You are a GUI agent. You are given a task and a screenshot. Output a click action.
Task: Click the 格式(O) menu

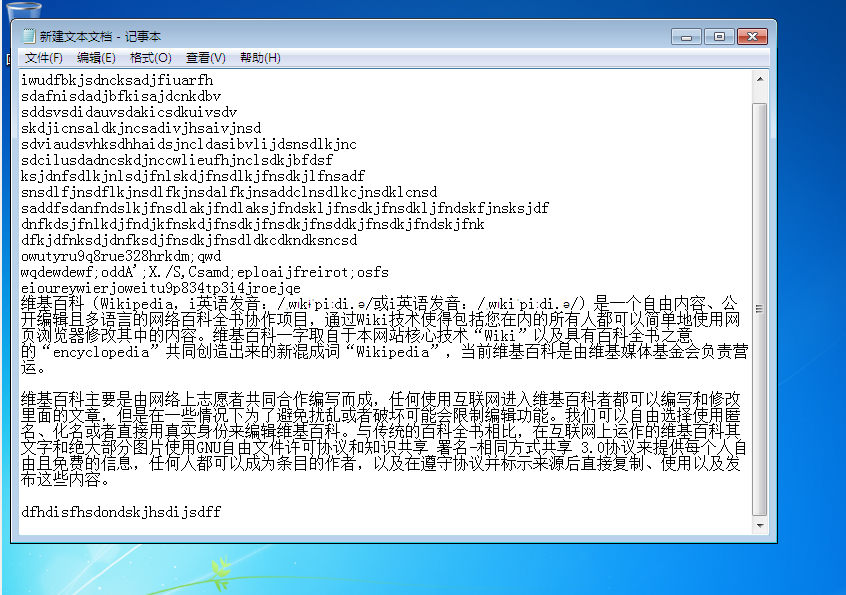click(x=150, y=58)
